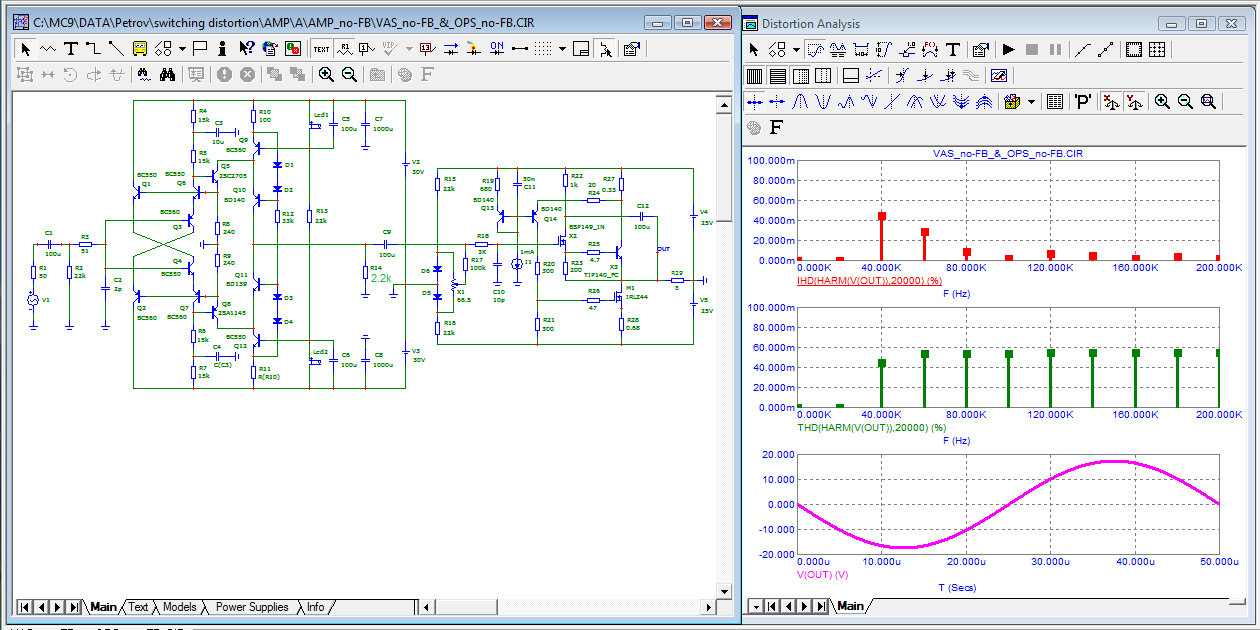Click the V(OUT) (V) waveform label
Screen dimensions: 1260x630
(x=822, y=574)
